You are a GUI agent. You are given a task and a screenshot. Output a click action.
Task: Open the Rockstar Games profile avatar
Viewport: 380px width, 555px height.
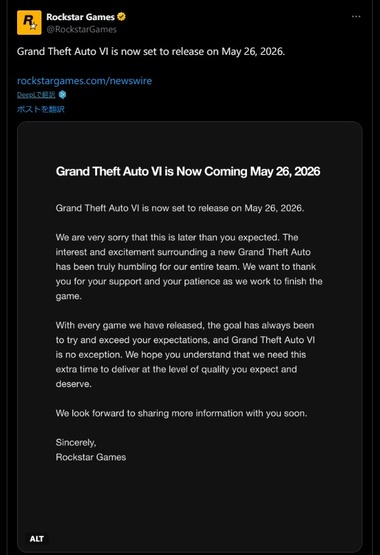point(29,23)
